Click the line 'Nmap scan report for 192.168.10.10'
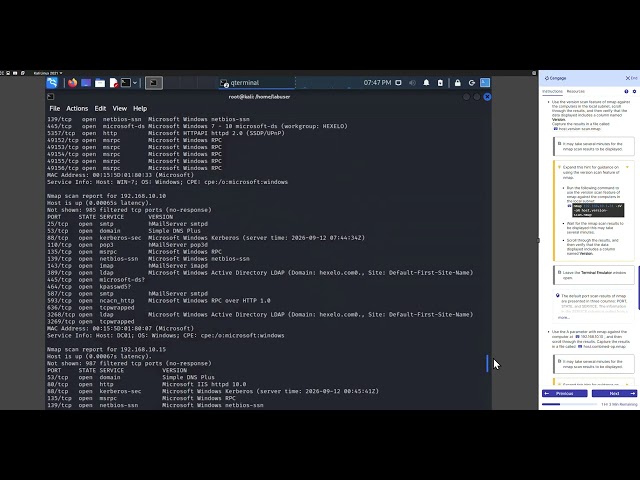 click(107, 196)
